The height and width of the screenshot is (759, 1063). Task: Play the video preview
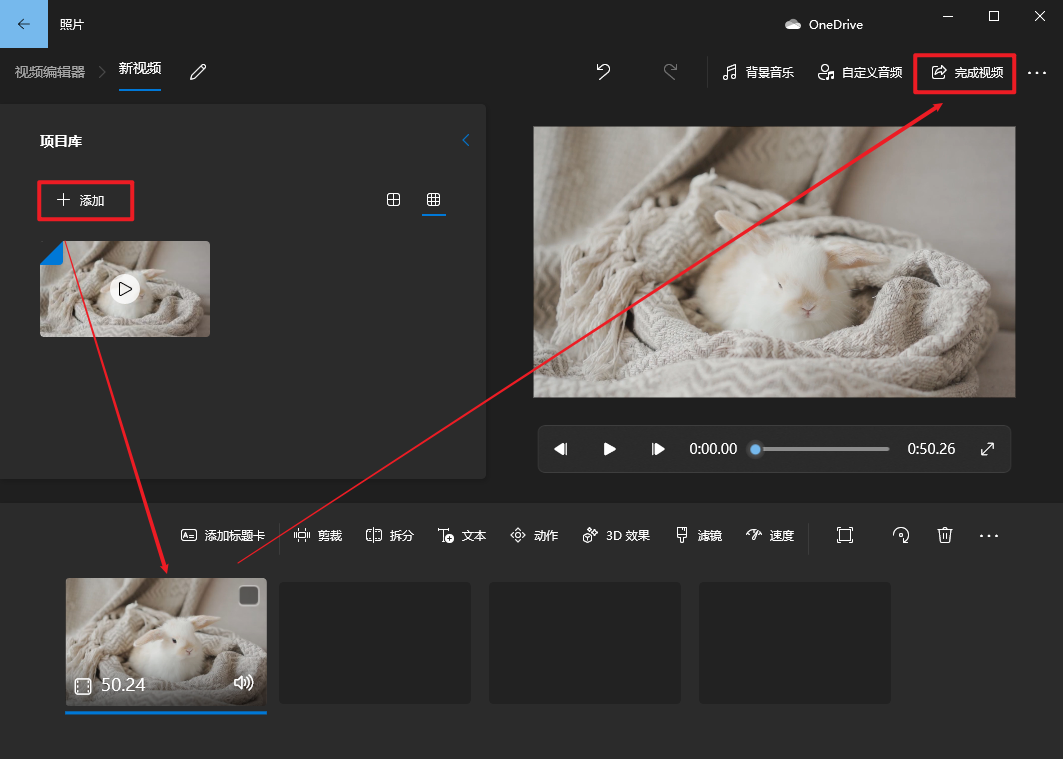click(x=609, y=449)
